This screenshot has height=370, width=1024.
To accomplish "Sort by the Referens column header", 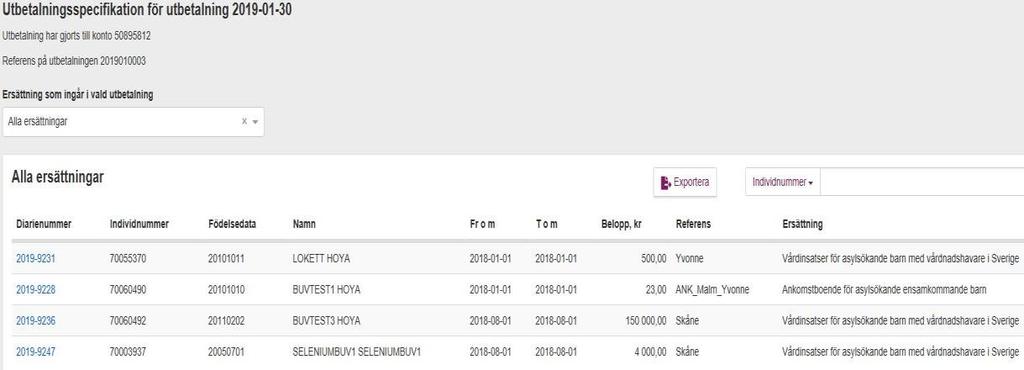I will (693, 224).
